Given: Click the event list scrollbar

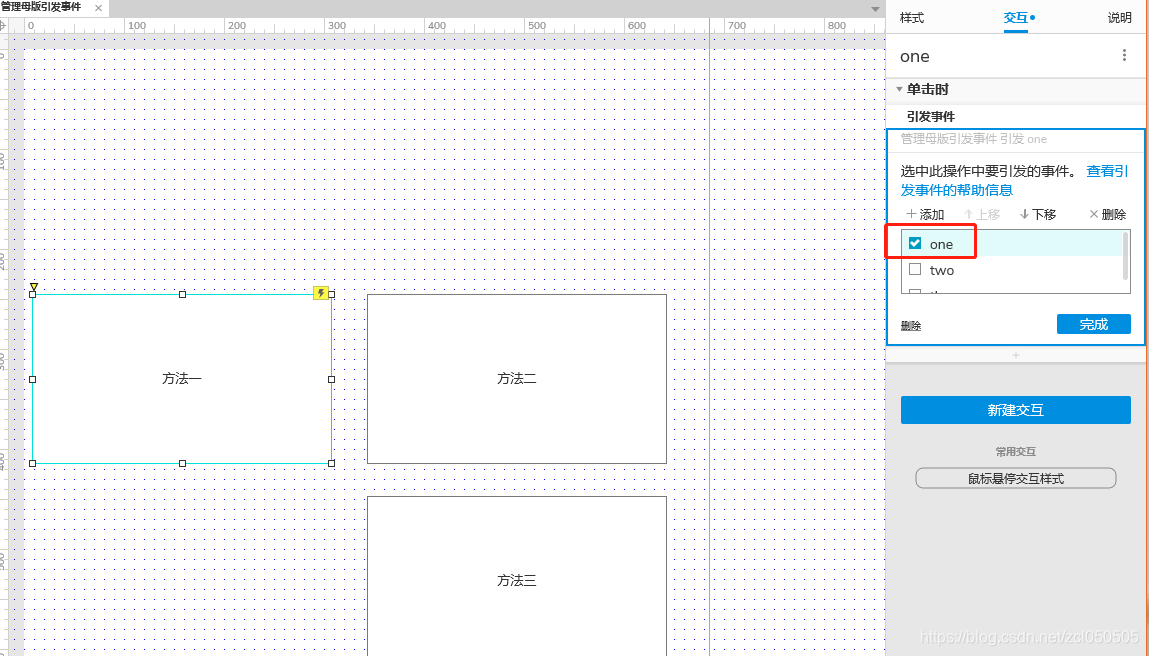Looking at the screenshot, I should [x=1126, y=256].
